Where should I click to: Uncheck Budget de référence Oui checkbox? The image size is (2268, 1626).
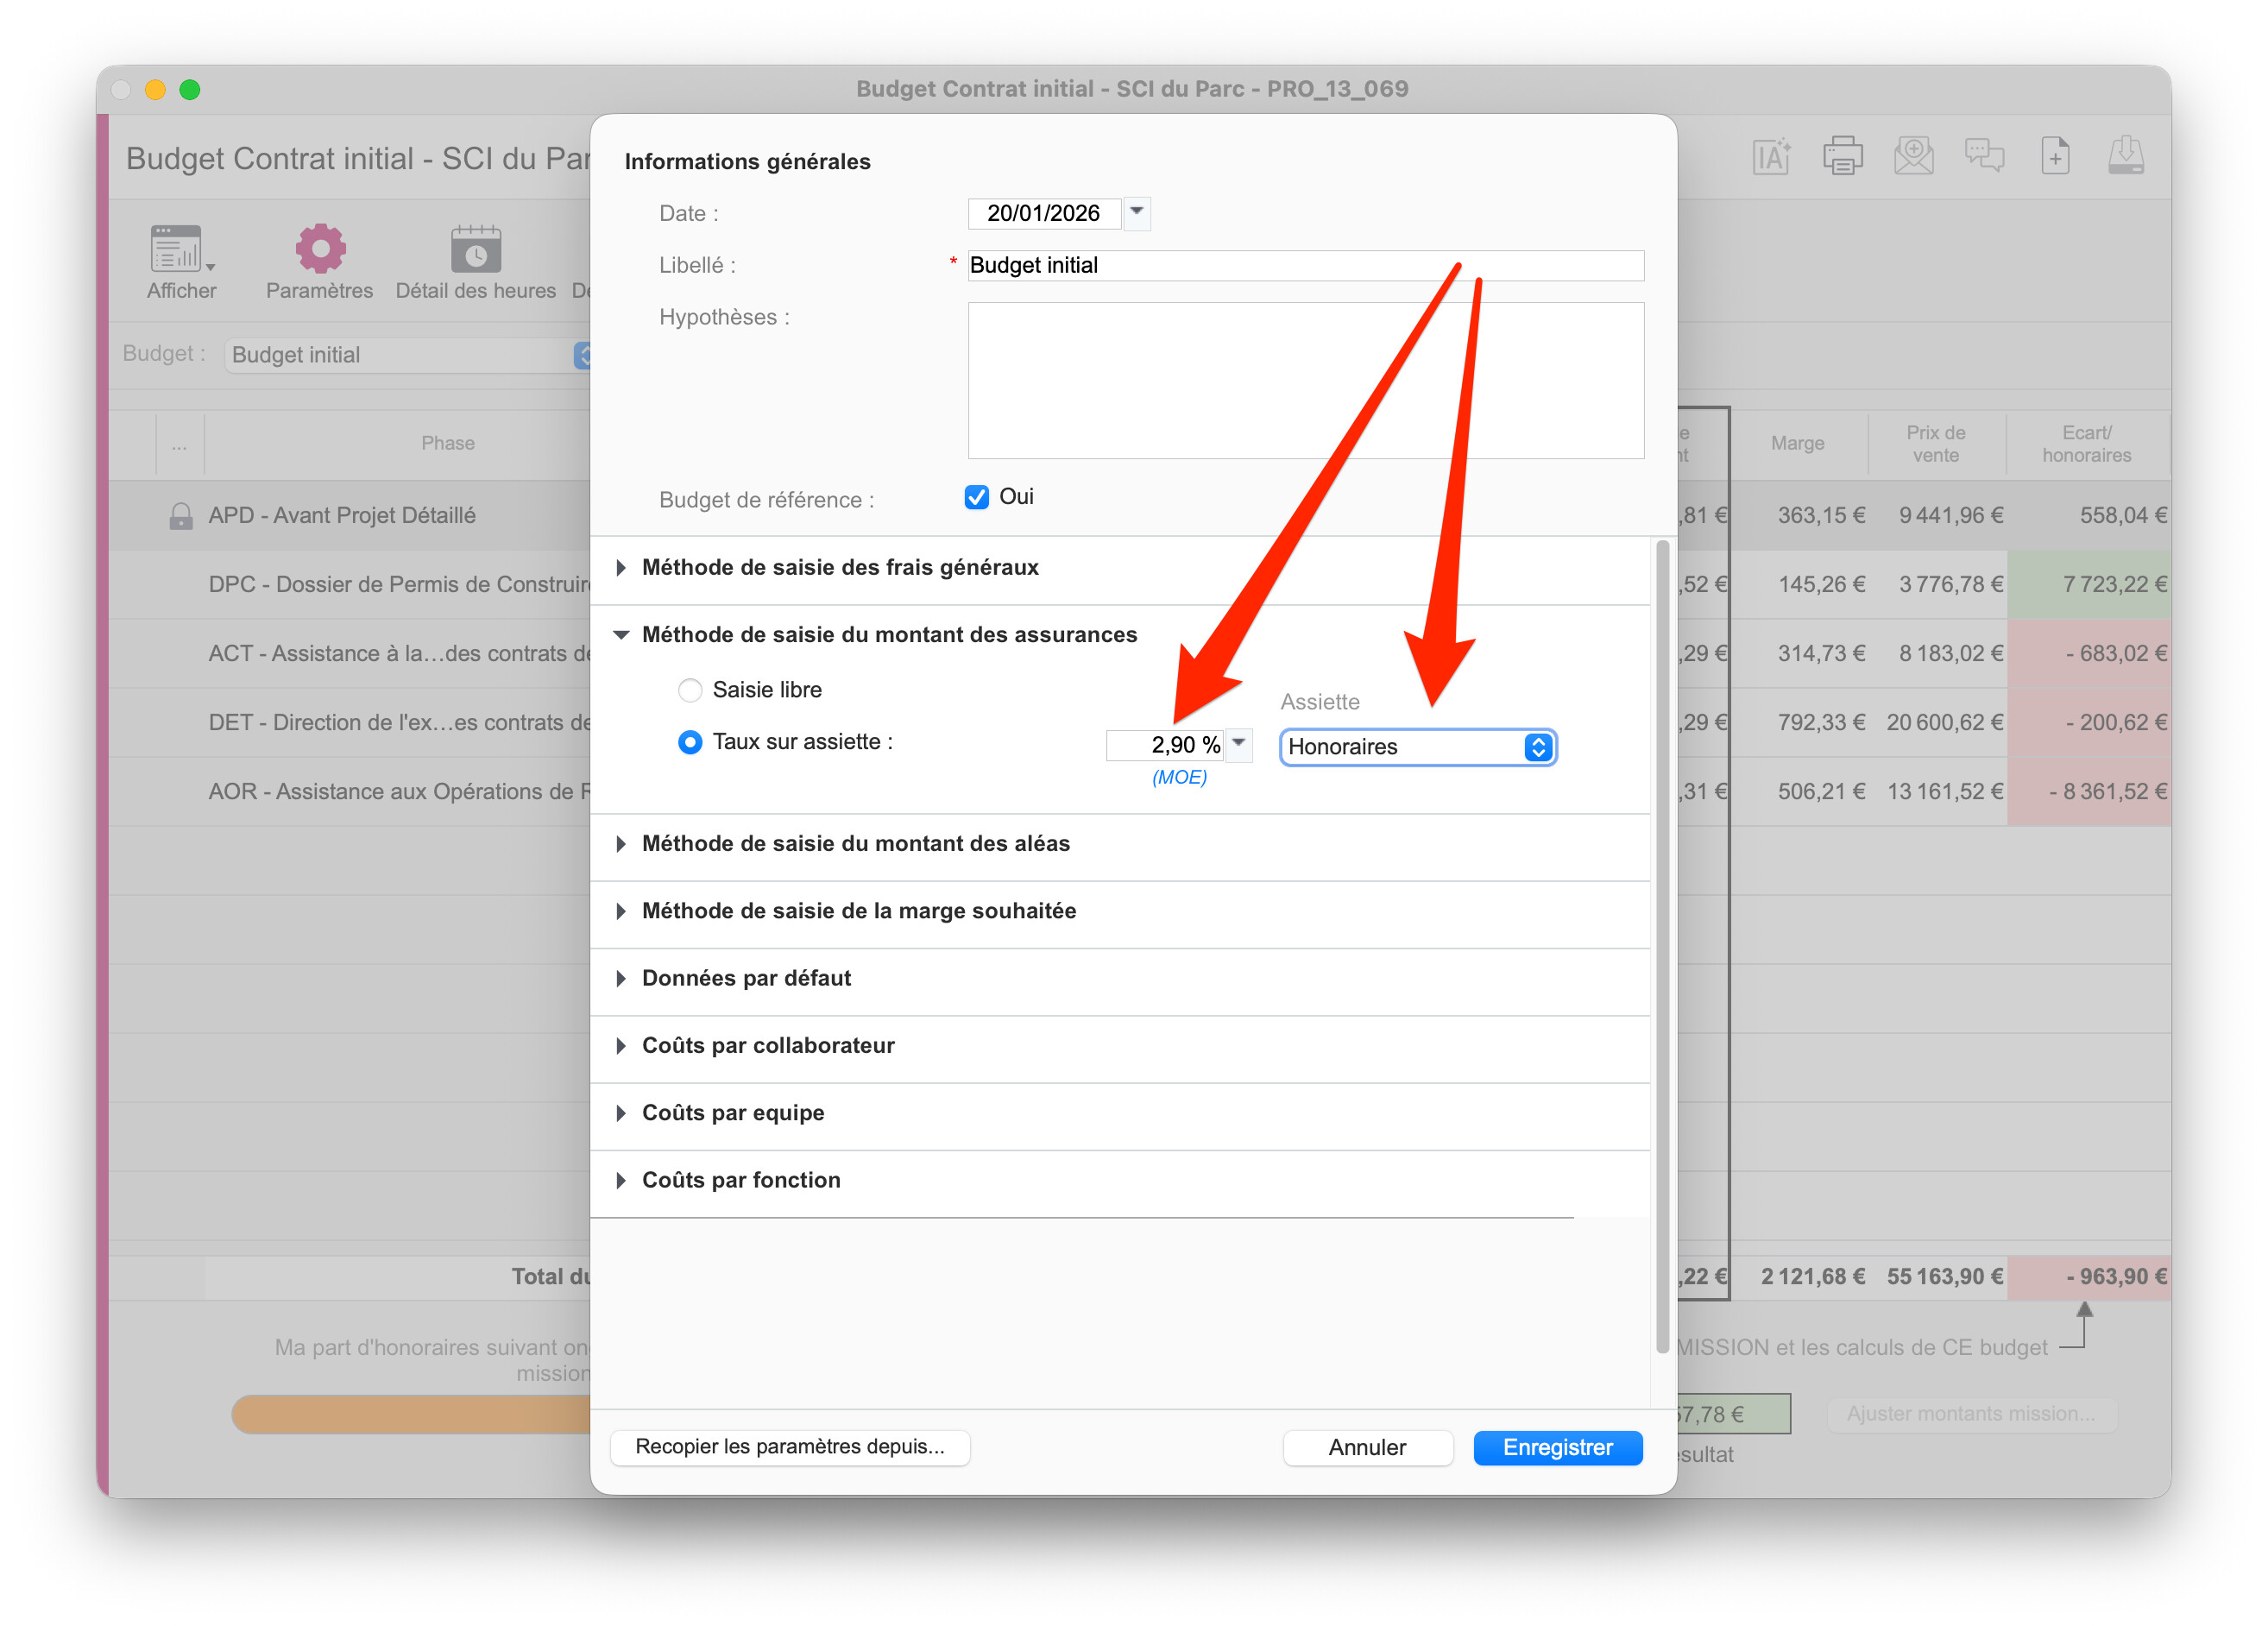pyautogui.click(x=977, y=497)
